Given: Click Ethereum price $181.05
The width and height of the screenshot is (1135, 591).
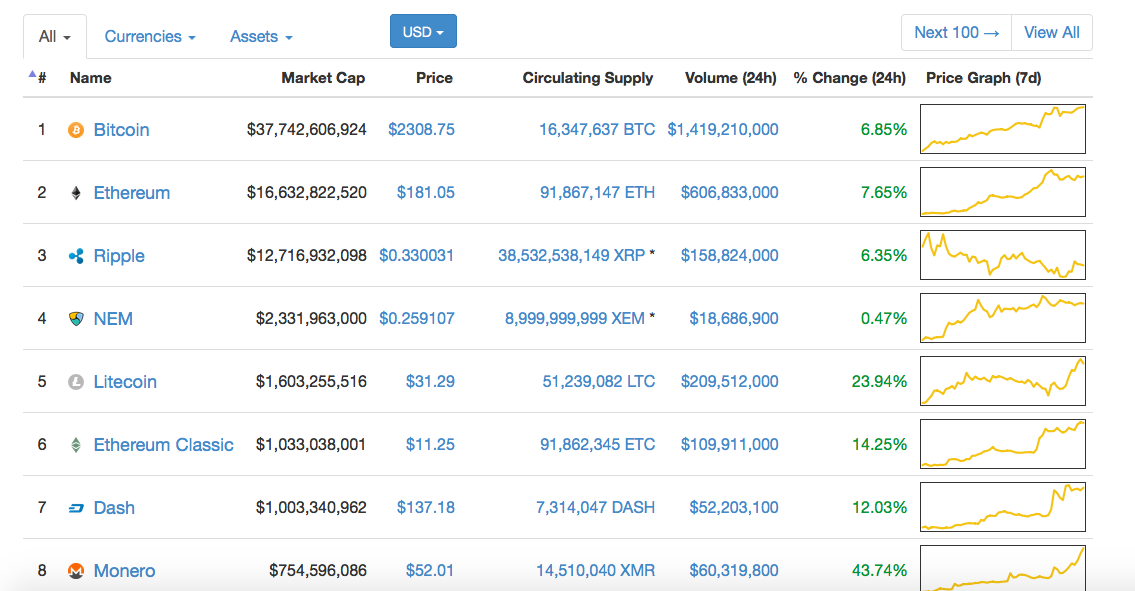Looking at the screenshot, I should pyautogui.click(x=426, y=193).
